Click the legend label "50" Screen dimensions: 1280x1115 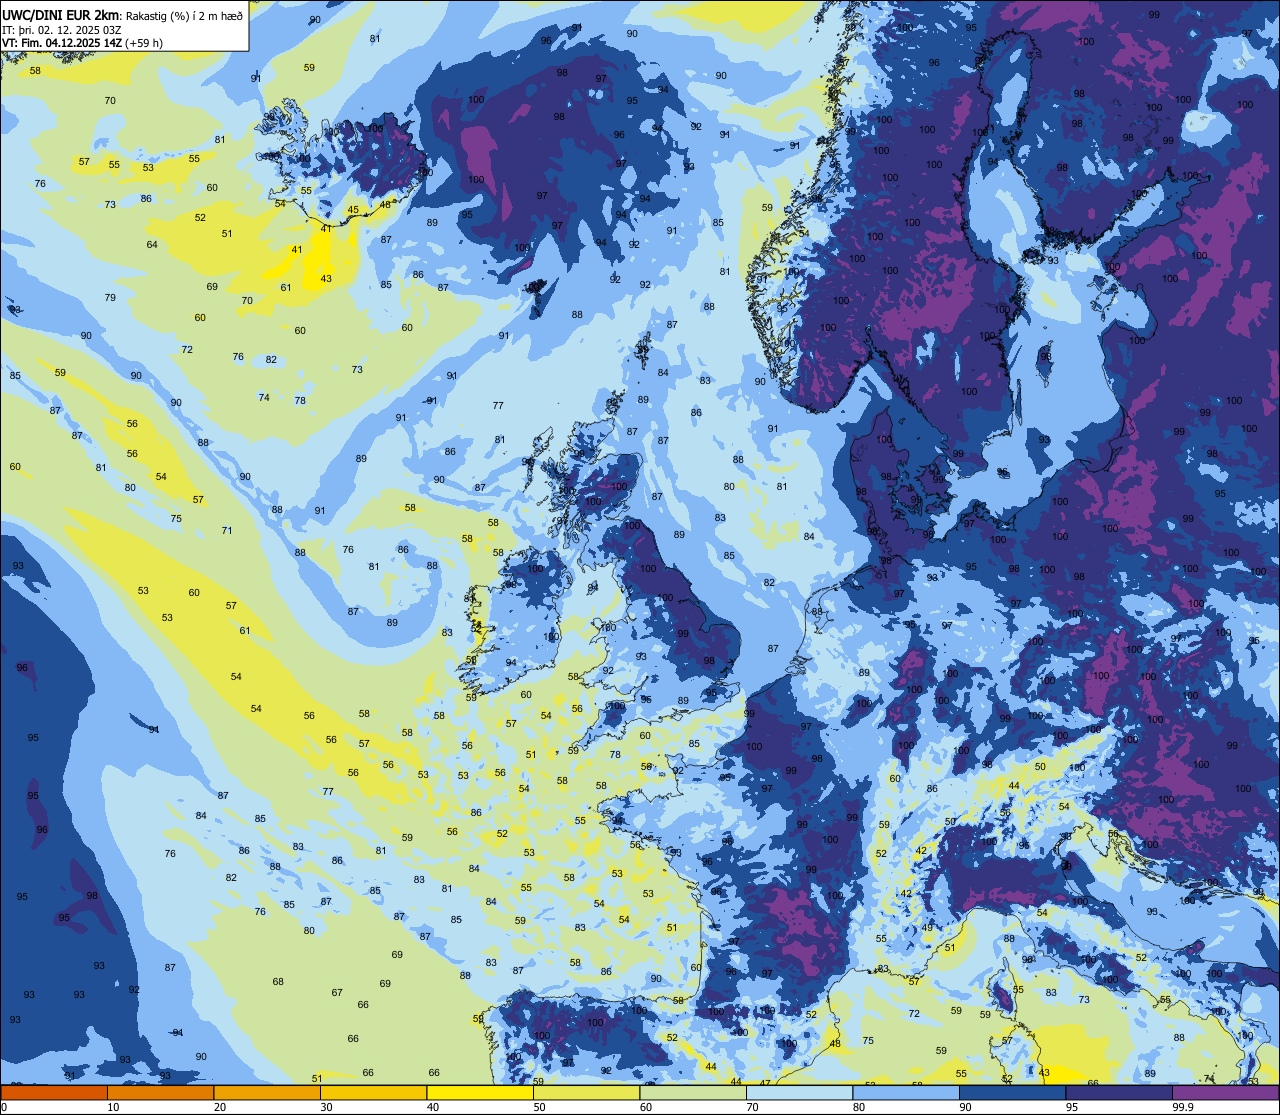point(539,1107)
